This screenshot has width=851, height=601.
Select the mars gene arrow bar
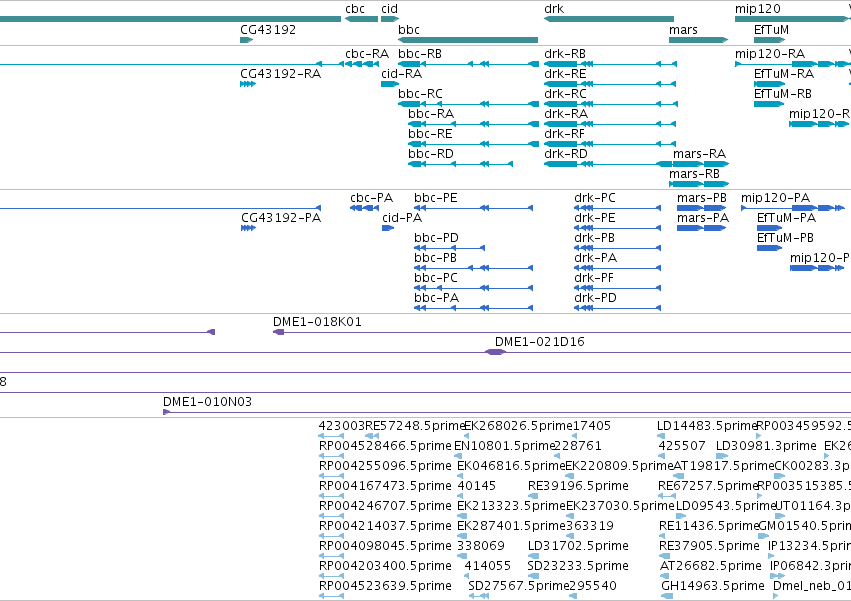click(698, 40)
